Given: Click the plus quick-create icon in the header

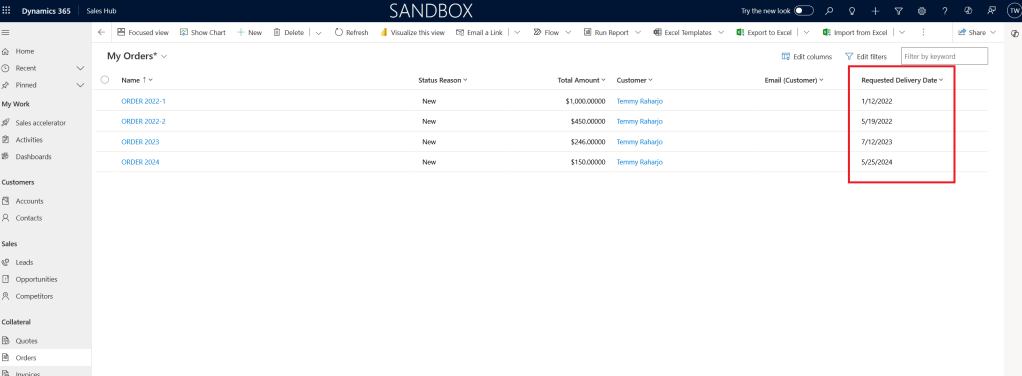Looking at the screenshot, I should pyautogui.click(x=875, y=11).
